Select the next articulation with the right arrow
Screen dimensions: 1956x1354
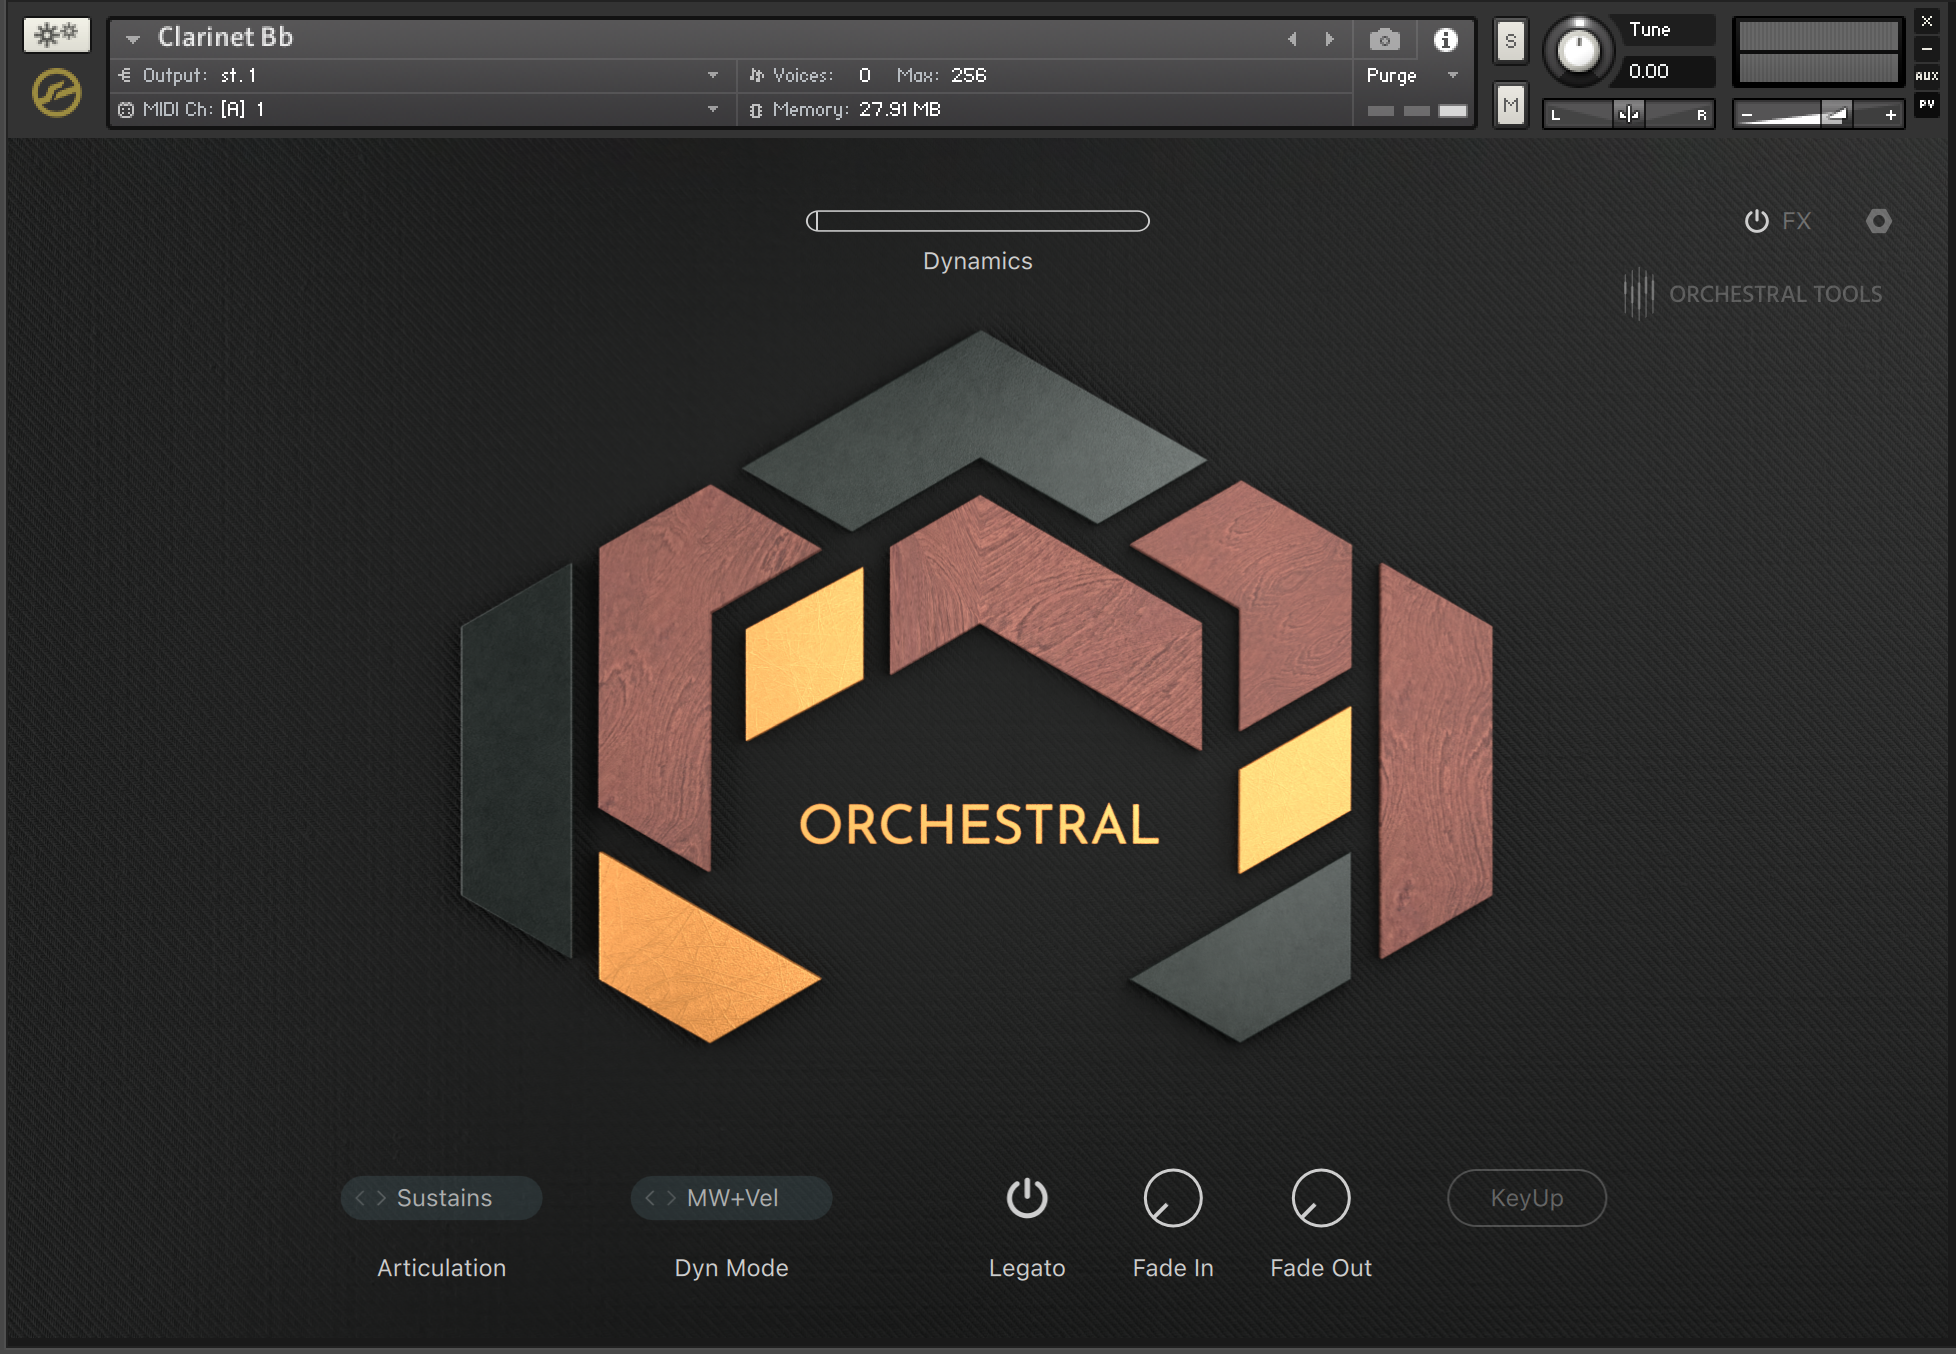381,1197
